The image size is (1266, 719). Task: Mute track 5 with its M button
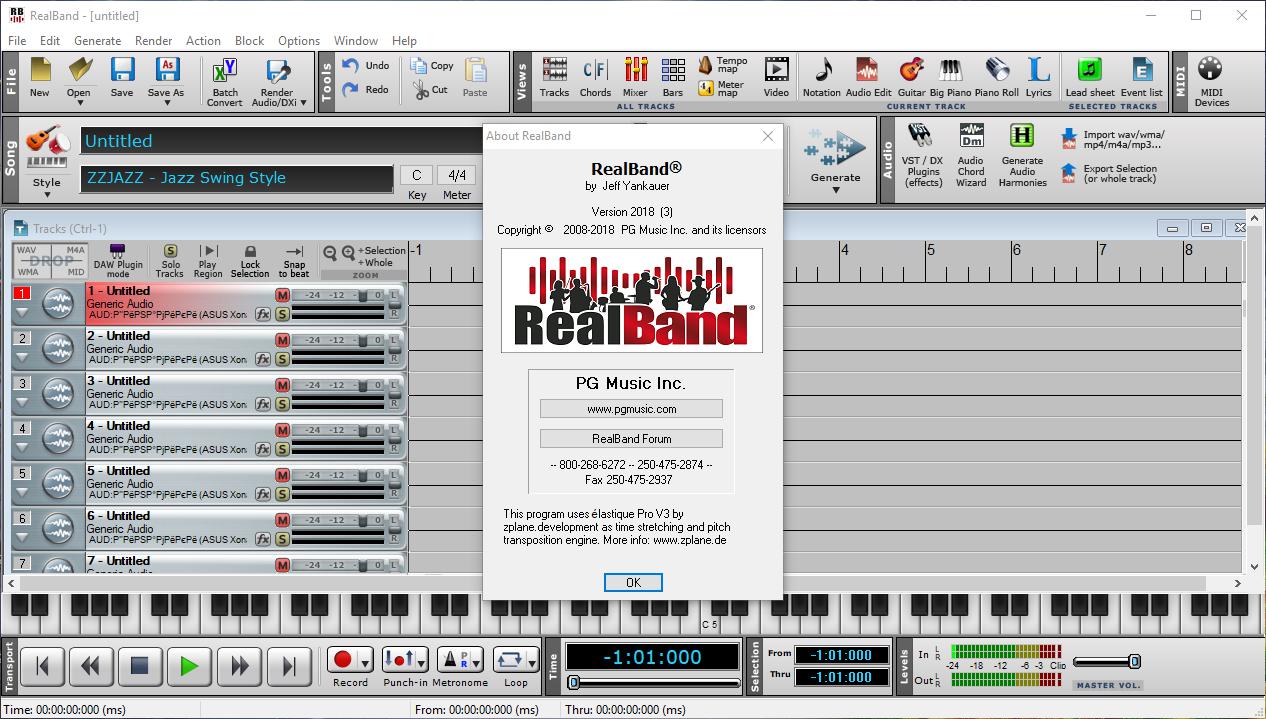282,475
